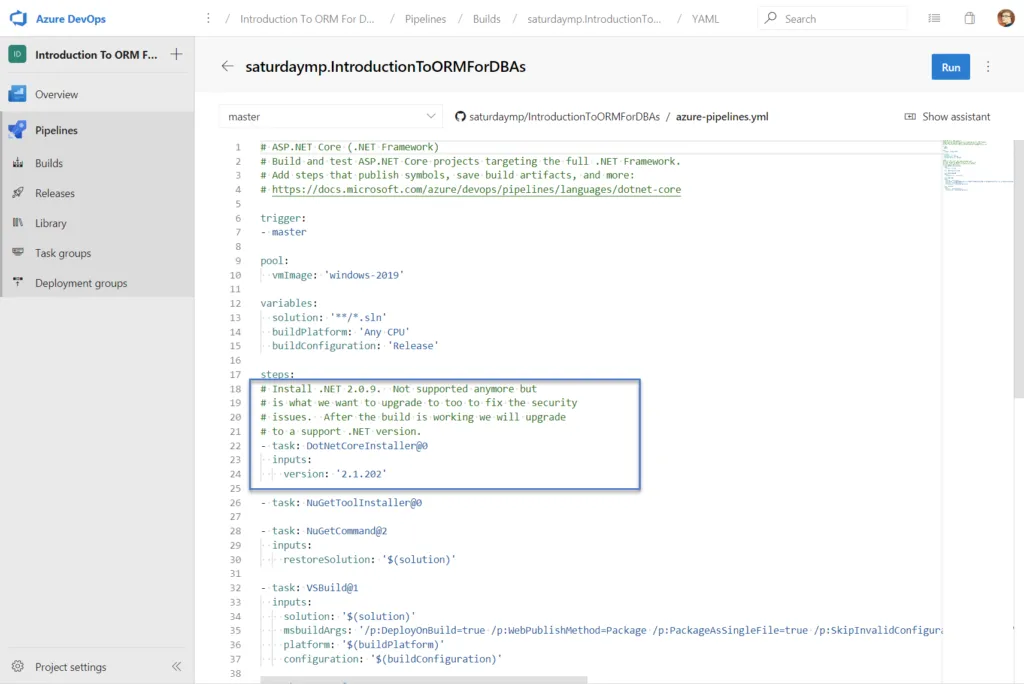Viewport: 1024px width, 684px height.
Task: Open the docs.microsoft.com URL in the YAML
Action: click(476, 189)
